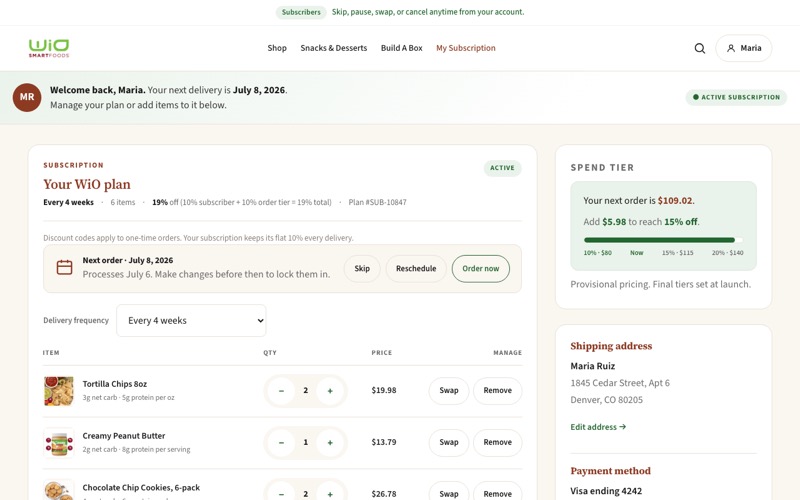Image resolution: width=800 pixels, height=500 pixels.
Task: Decrease Chocolate Chip Cookies quantity
Action: click(x=281, y=494)
